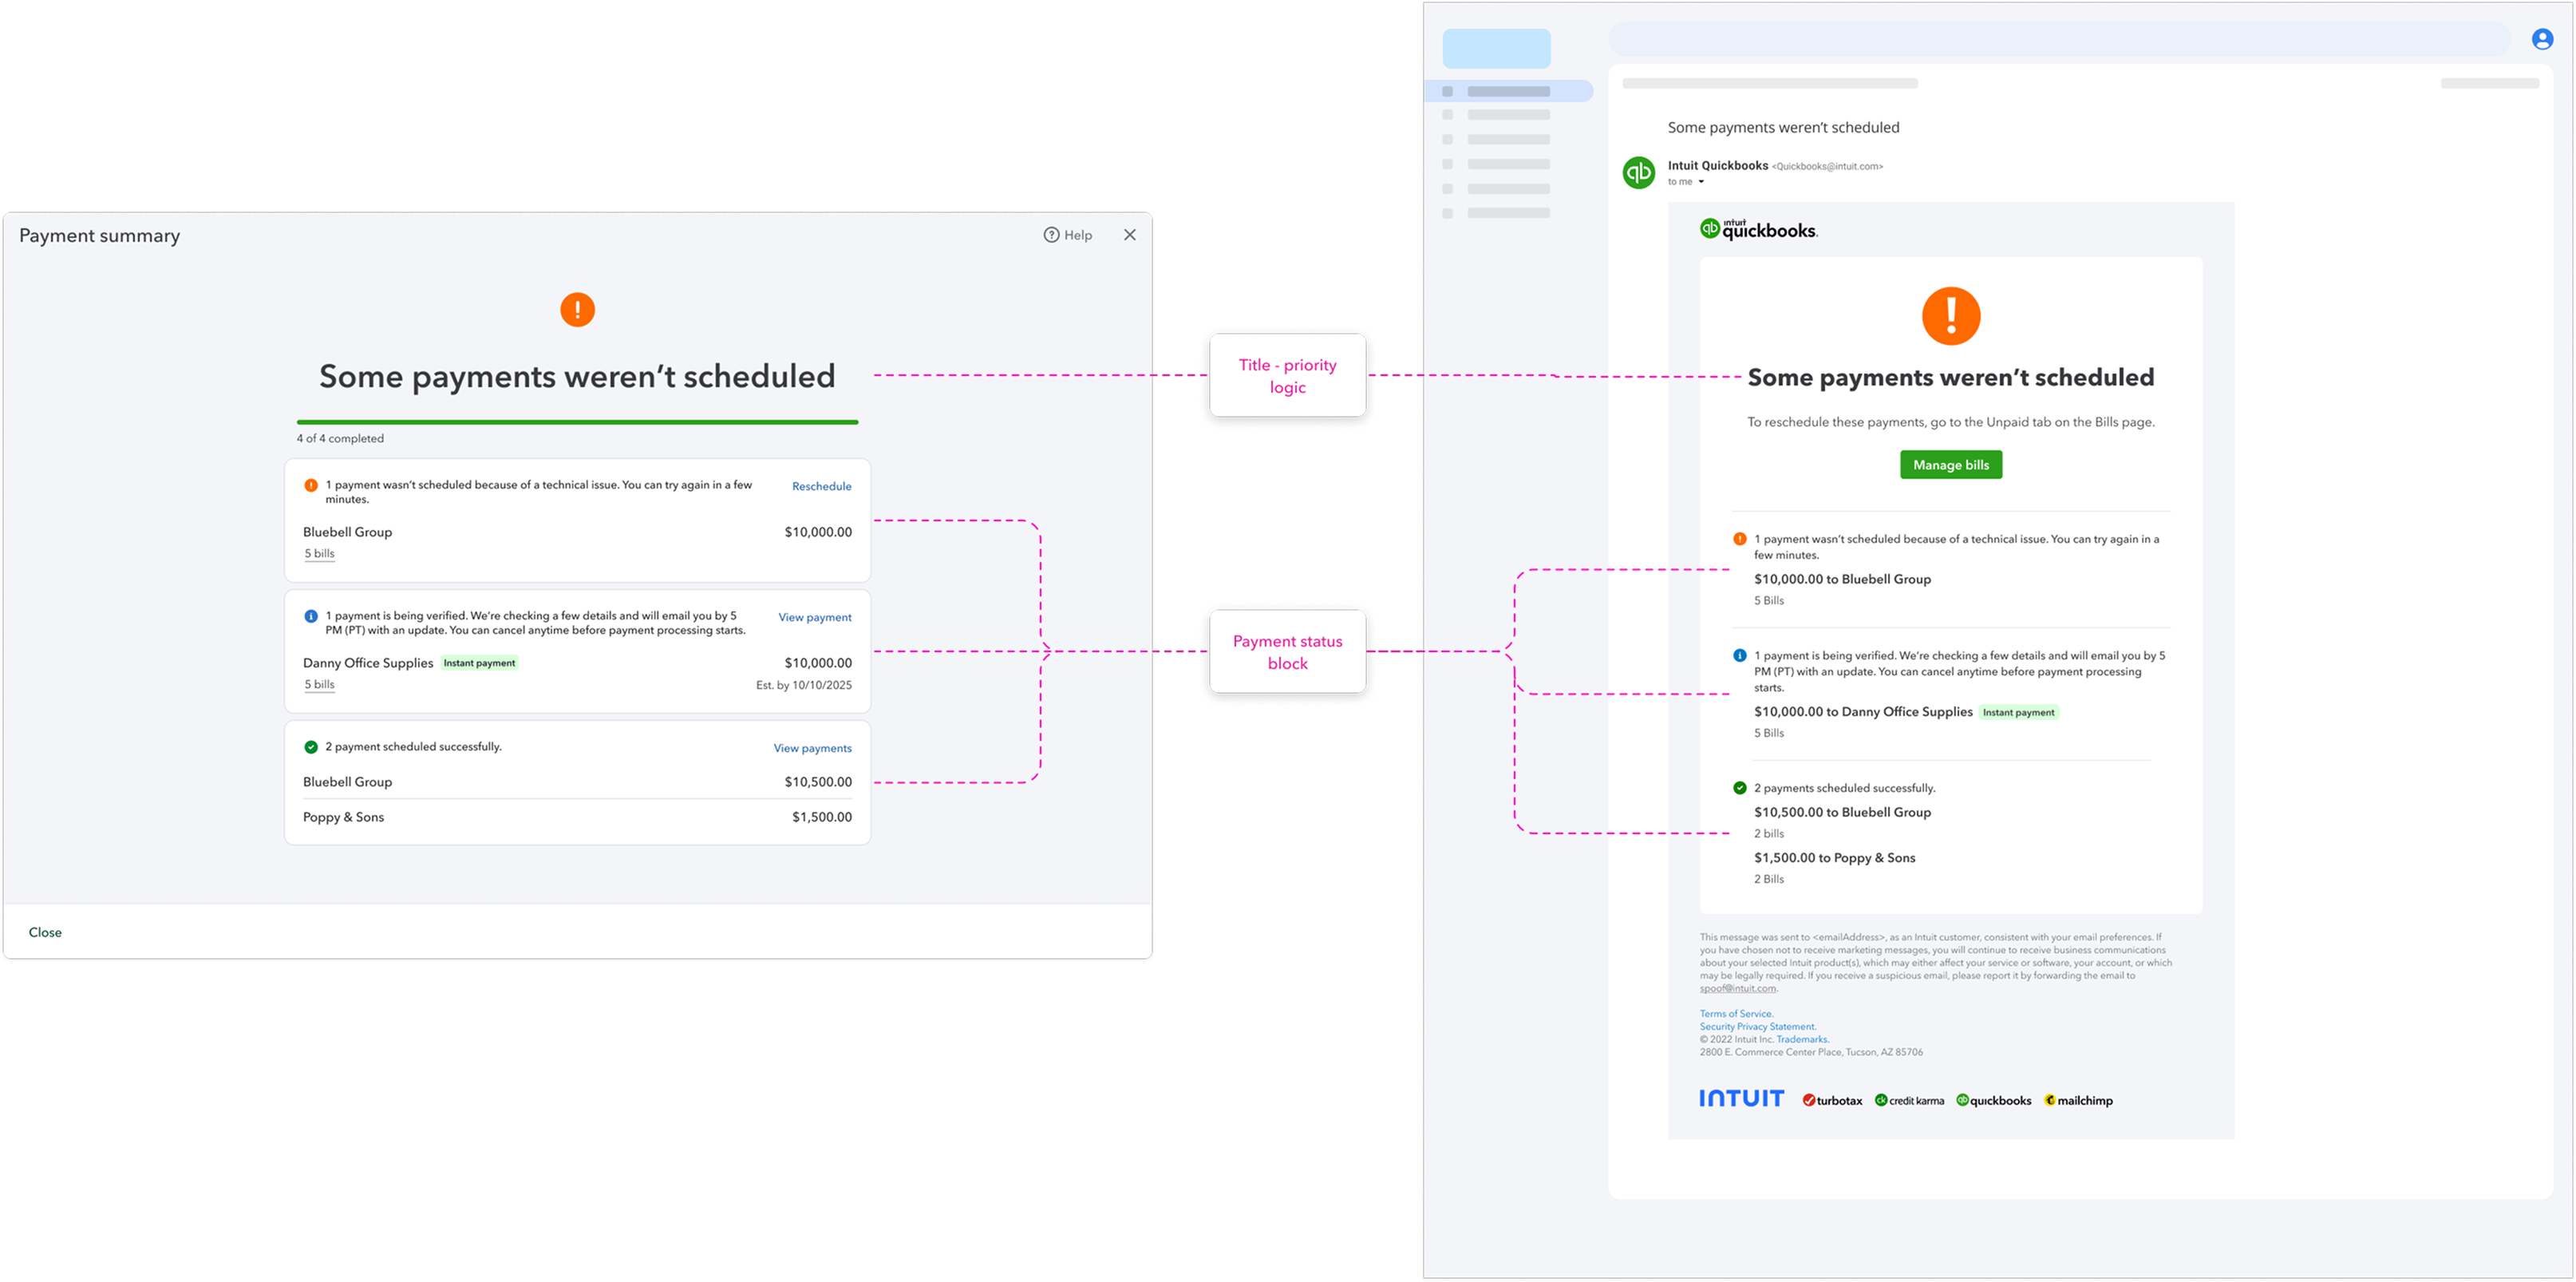Image resolution: width=2576 pixels, height=1282 pixels.
Task: Open Trademarks link in email footer
Action: coord(1802,1040)
